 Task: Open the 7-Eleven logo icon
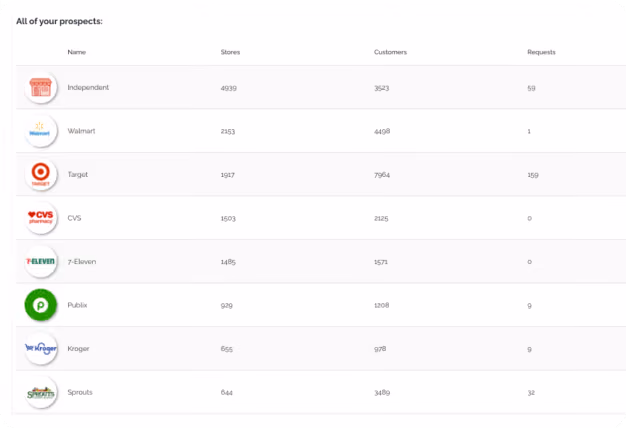pos(41,261)
